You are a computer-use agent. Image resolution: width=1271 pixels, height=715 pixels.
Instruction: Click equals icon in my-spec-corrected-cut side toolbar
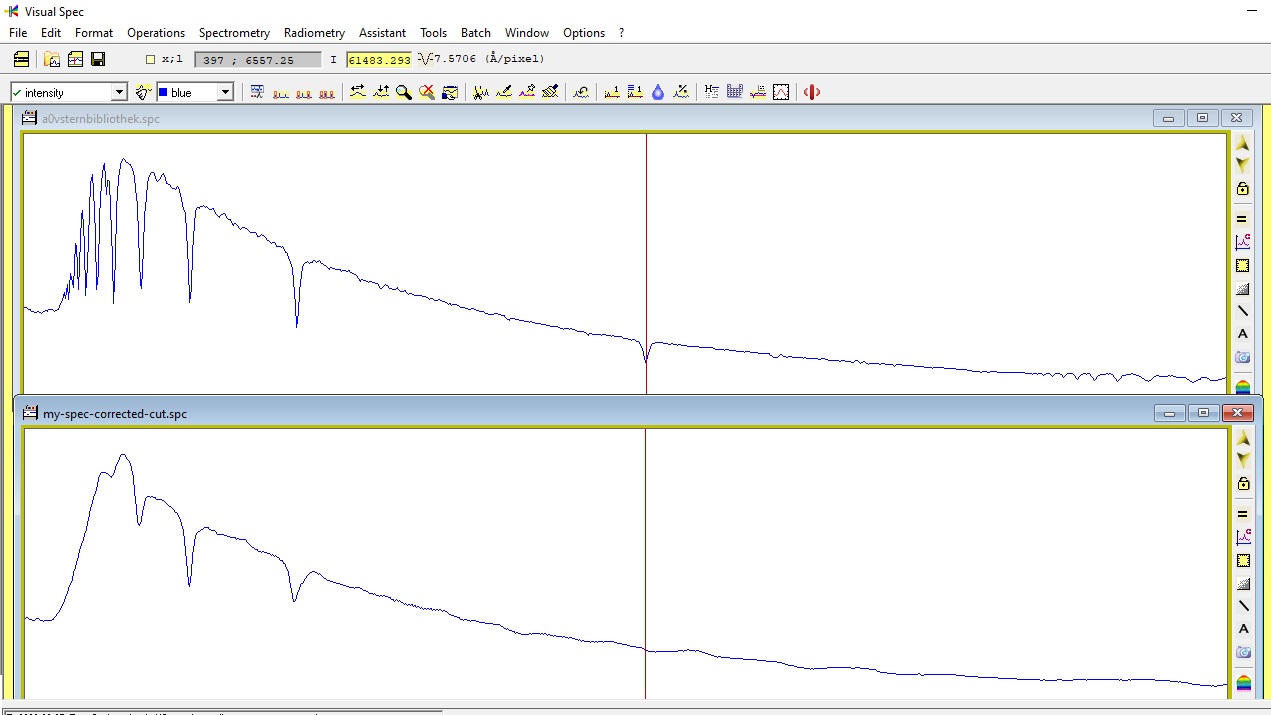(1243, 514)
